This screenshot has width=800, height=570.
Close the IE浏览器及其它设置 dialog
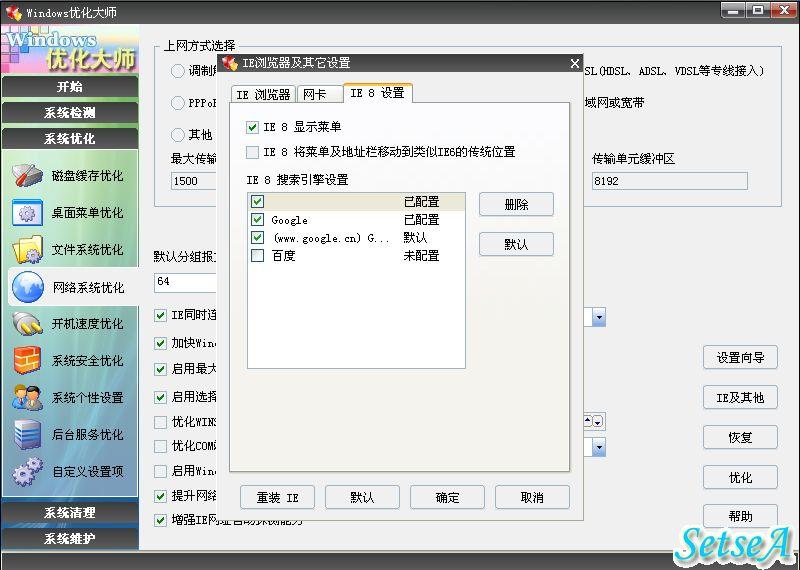point(574,63)
